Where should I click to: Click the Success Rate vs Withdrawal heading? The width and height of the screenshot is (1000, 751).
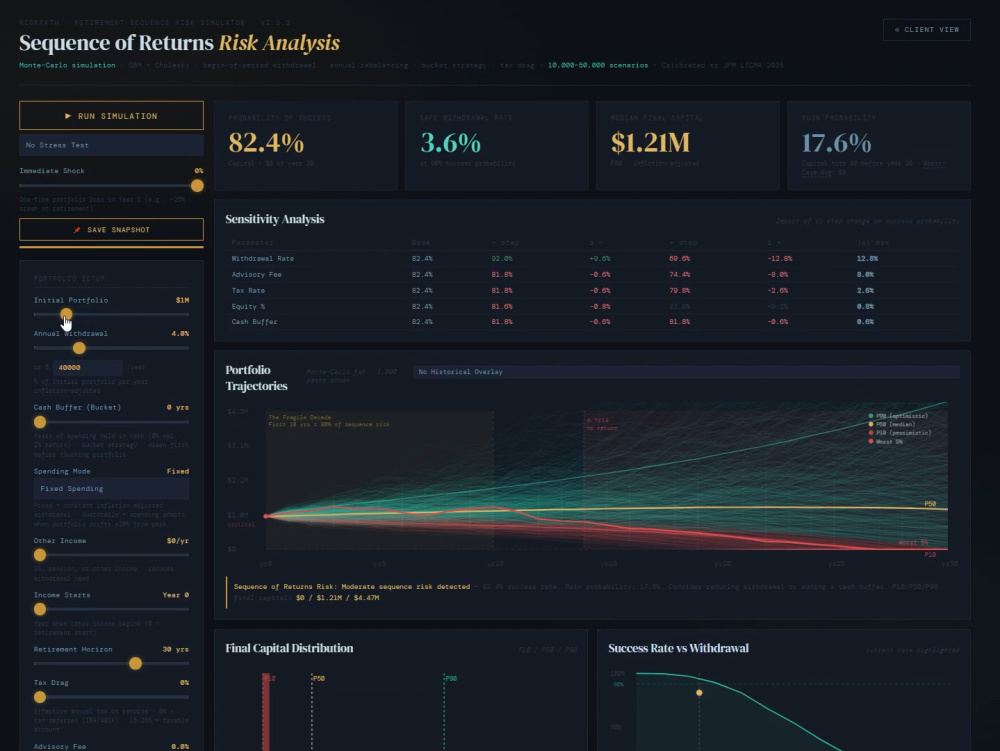click(x=679, y=648)
